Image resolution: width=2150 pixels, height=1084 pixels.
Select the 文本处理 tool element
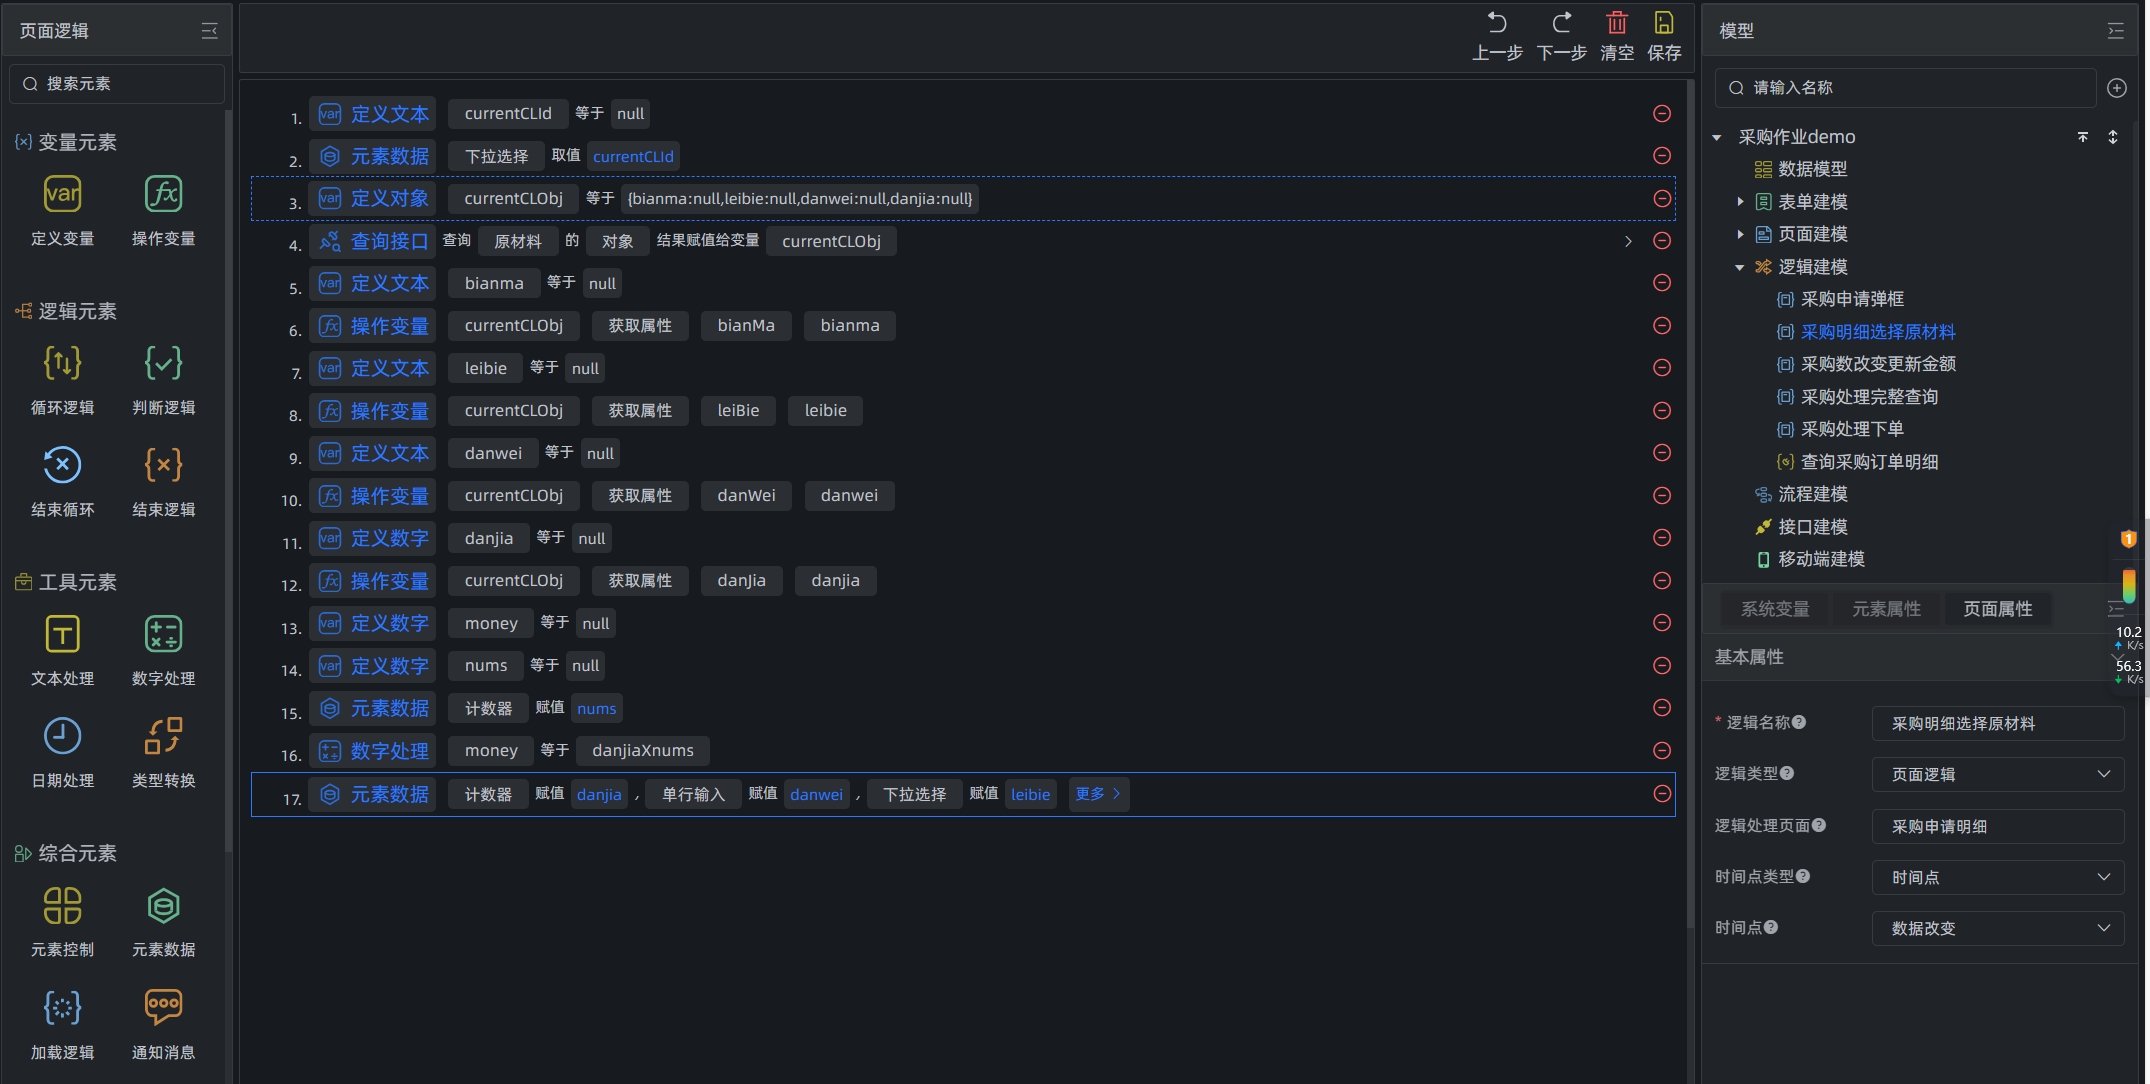62,634
